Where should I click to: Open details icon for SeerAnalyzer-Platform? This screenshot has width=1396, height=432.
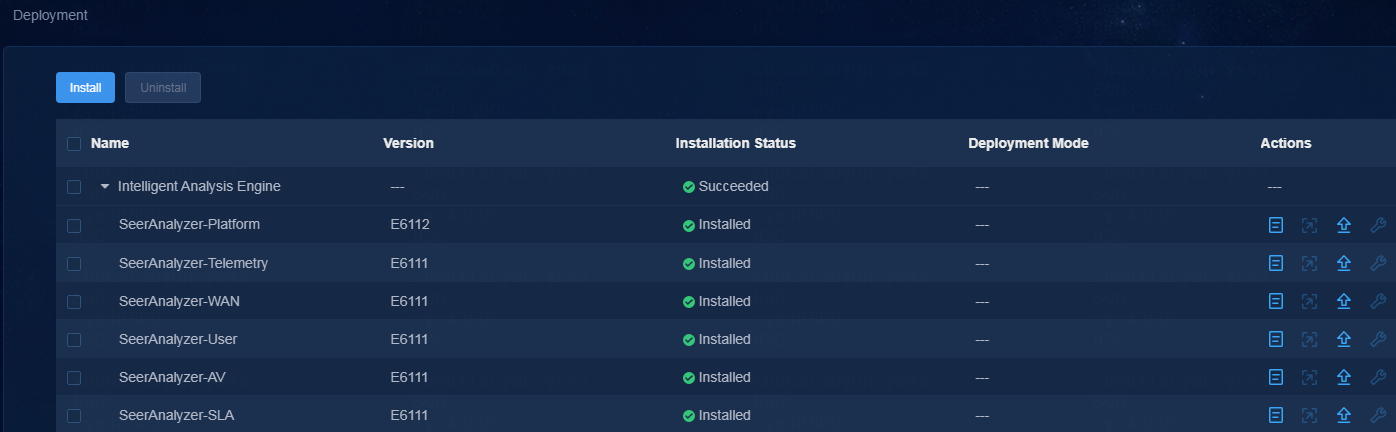click(x=1275, y=225)
